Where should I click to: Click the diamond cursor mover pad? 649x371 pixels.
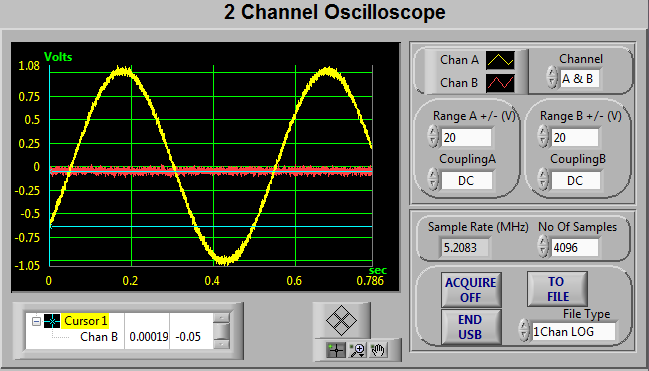341,320
